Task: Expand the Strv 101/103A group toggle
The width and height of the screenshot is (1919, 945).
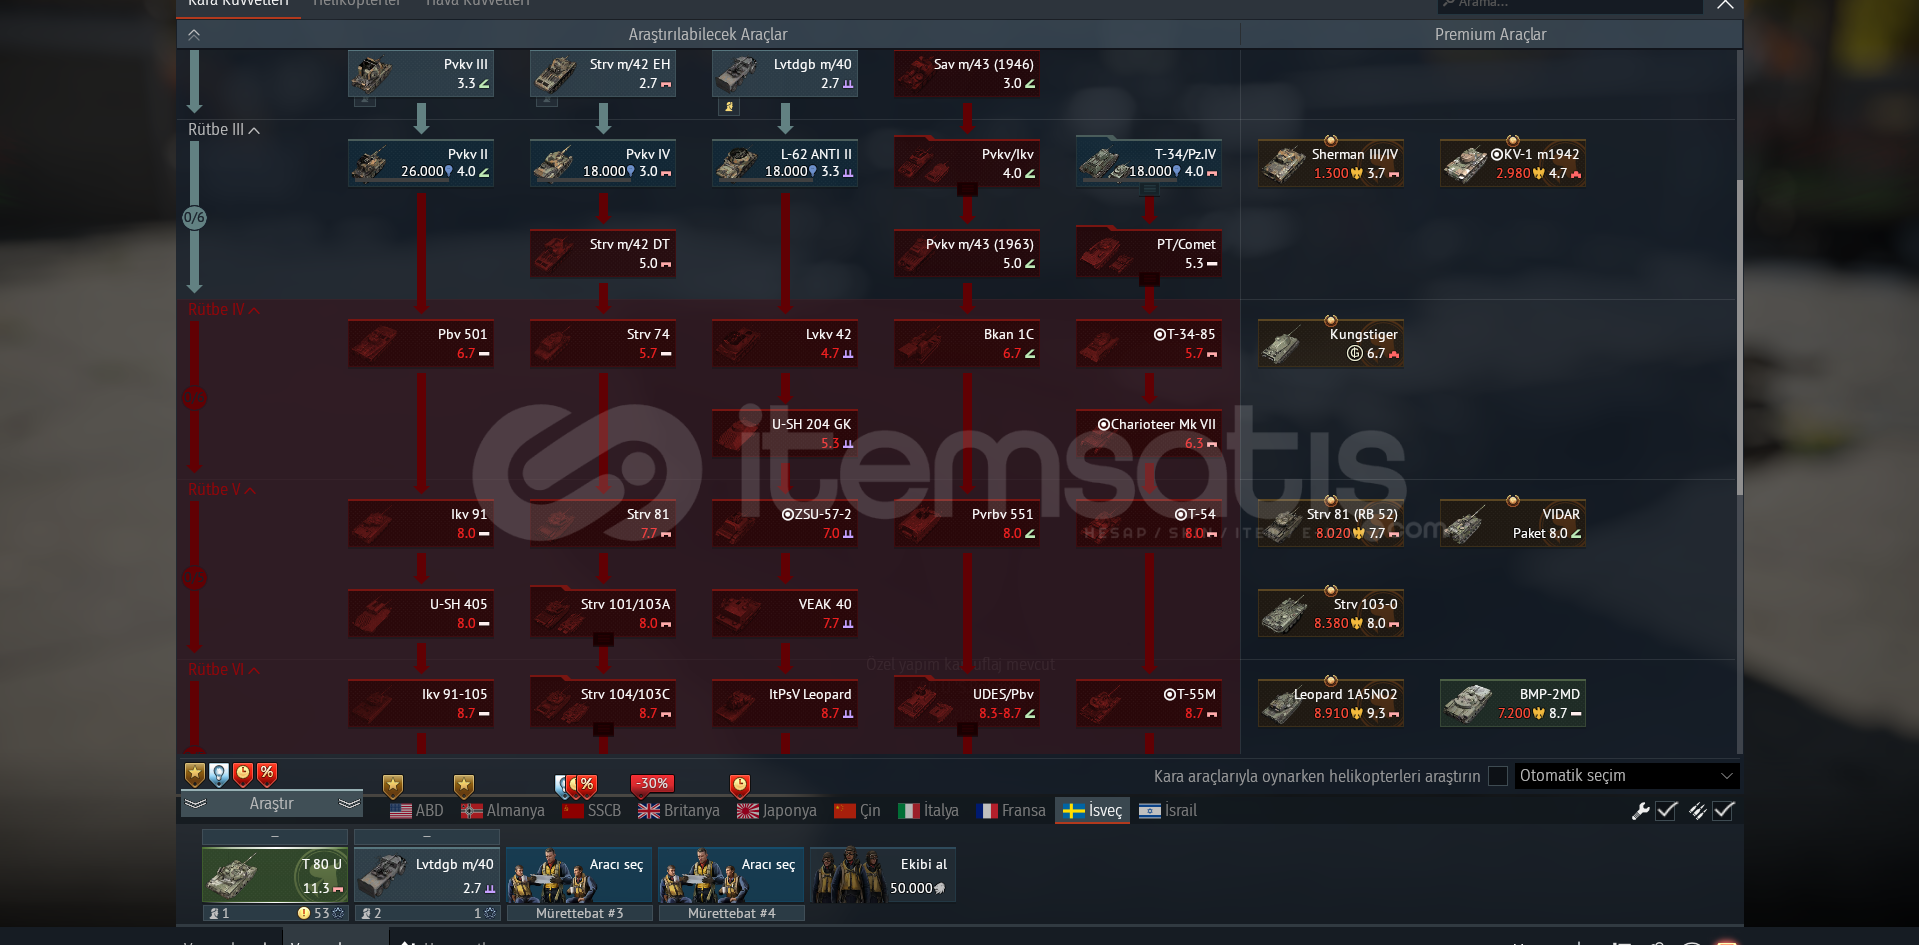Action: [603, 639]
